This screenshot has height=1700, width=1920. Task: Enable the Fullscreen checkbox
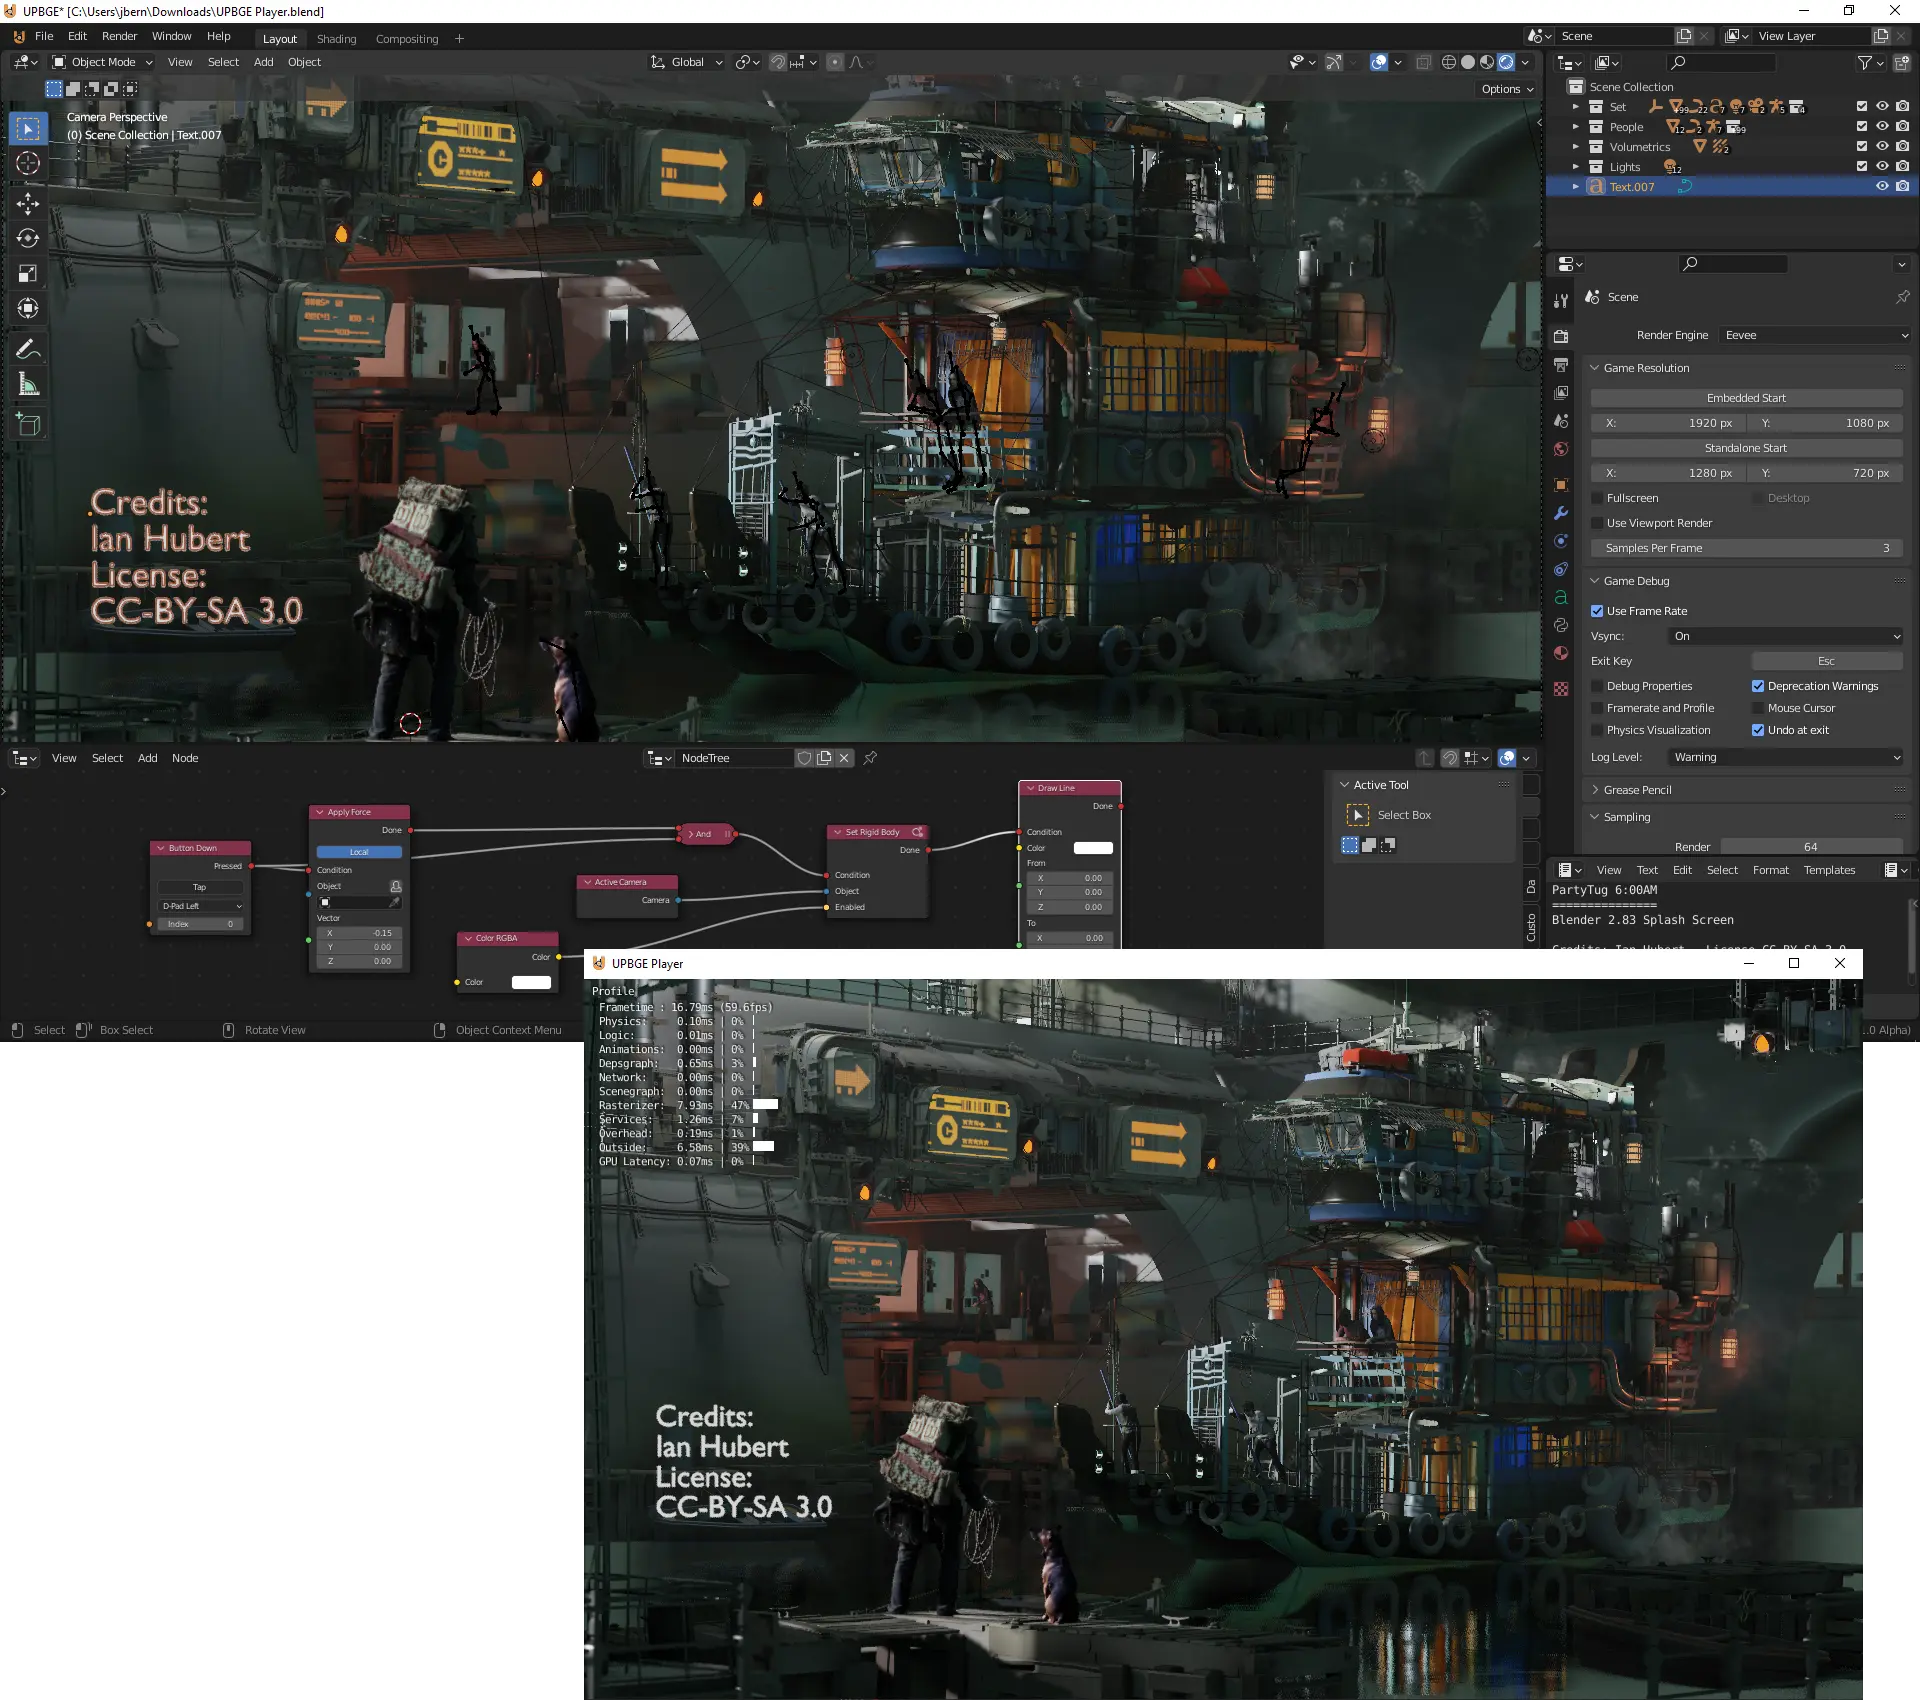point(1597,498)
